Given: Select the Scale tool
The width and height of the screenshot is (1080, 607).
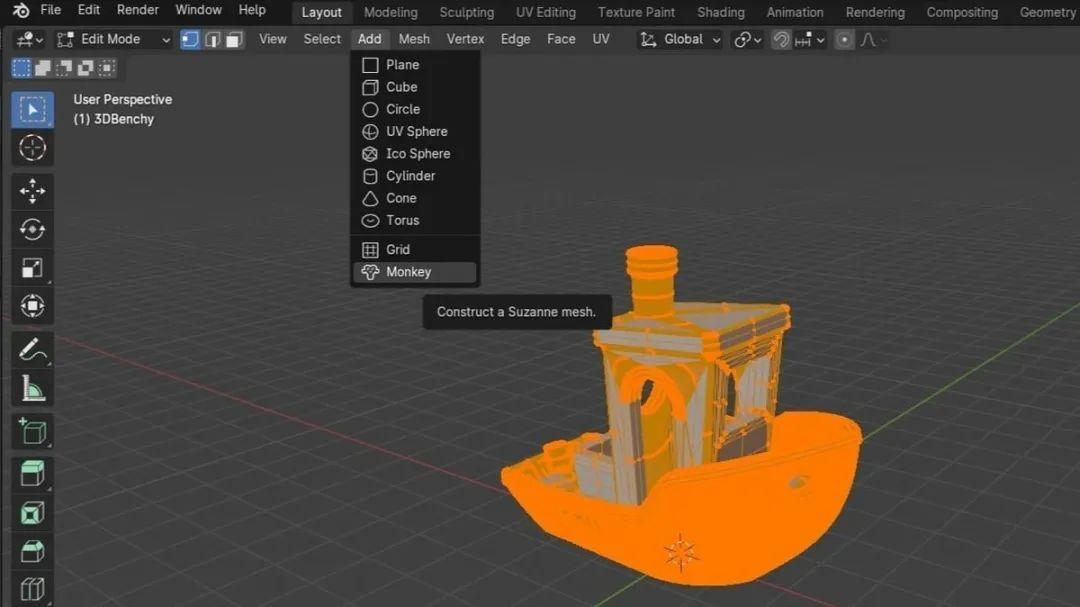Looking at the screenshot, I should (32, 268).
